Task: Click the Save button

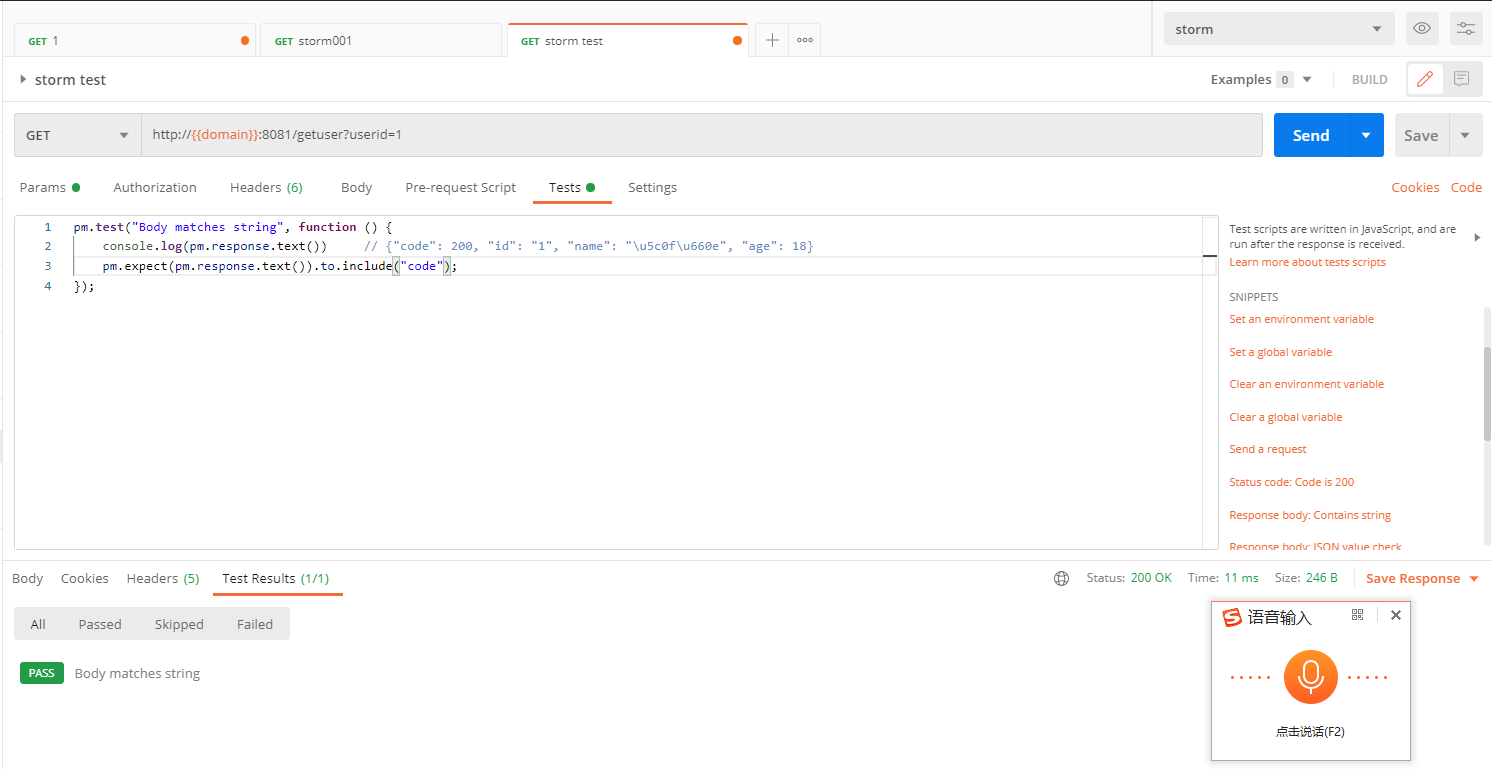Action: (1421, 135)
